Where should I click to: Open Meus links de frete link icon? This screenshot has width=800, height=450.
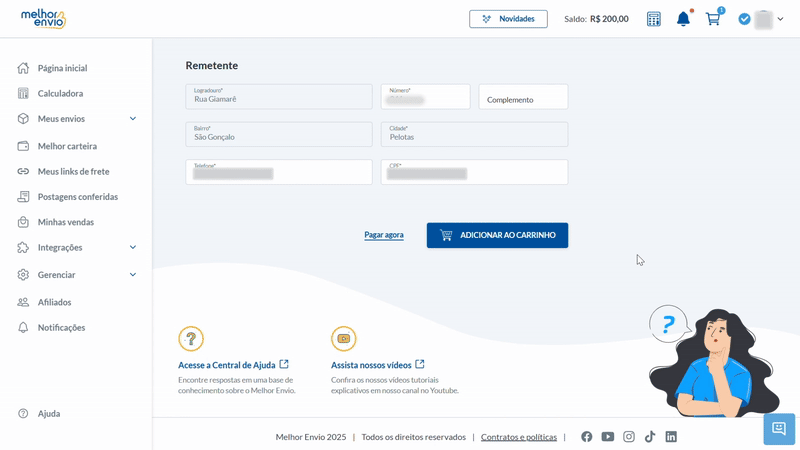coord(23,171)
